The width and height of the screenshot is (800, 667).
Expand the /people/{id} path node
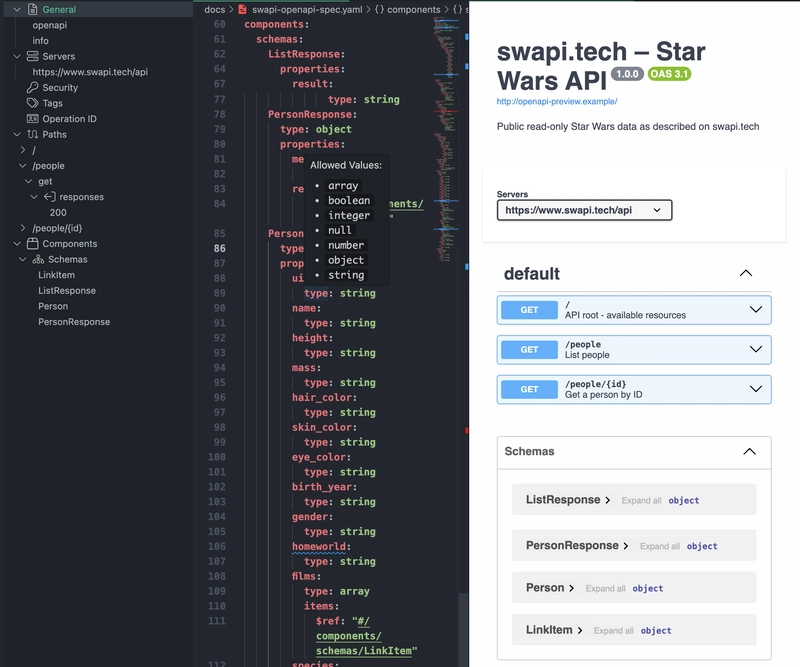pyautogui.click(x=22, y=228)
